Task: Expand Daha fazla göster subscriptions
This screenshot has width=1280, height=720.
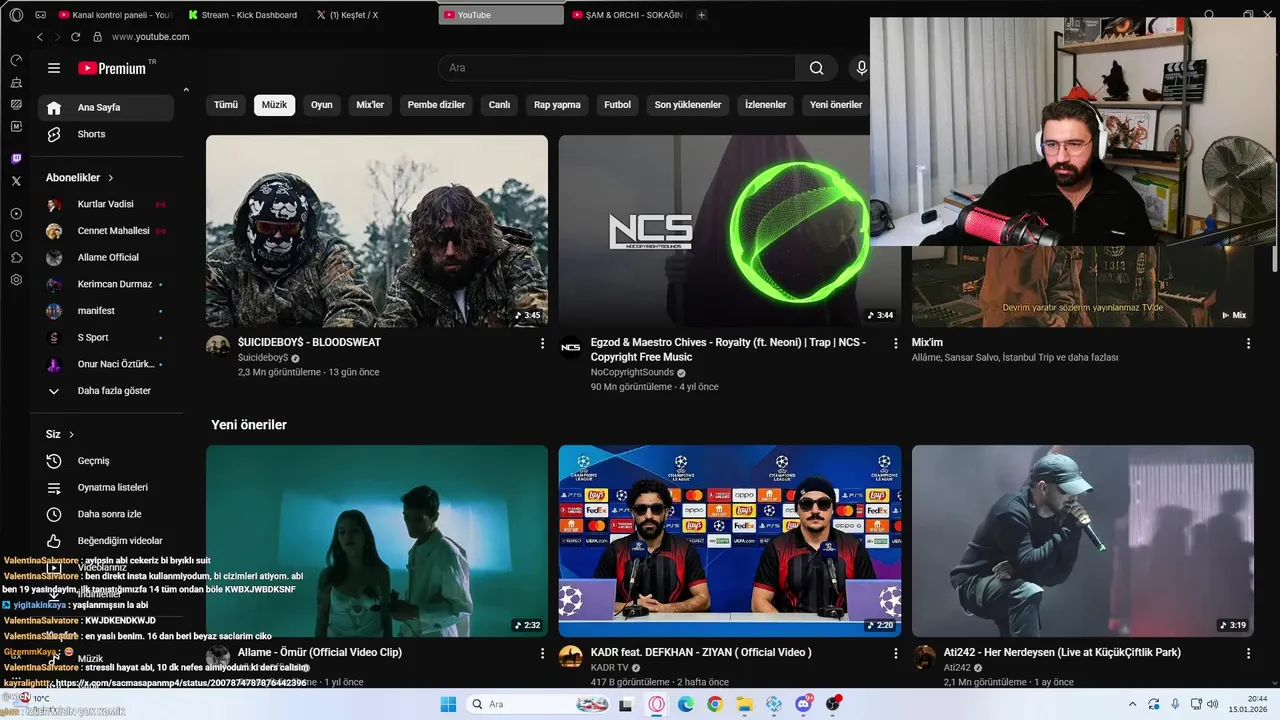Action: pyautogui.click(x=106, y=391)
